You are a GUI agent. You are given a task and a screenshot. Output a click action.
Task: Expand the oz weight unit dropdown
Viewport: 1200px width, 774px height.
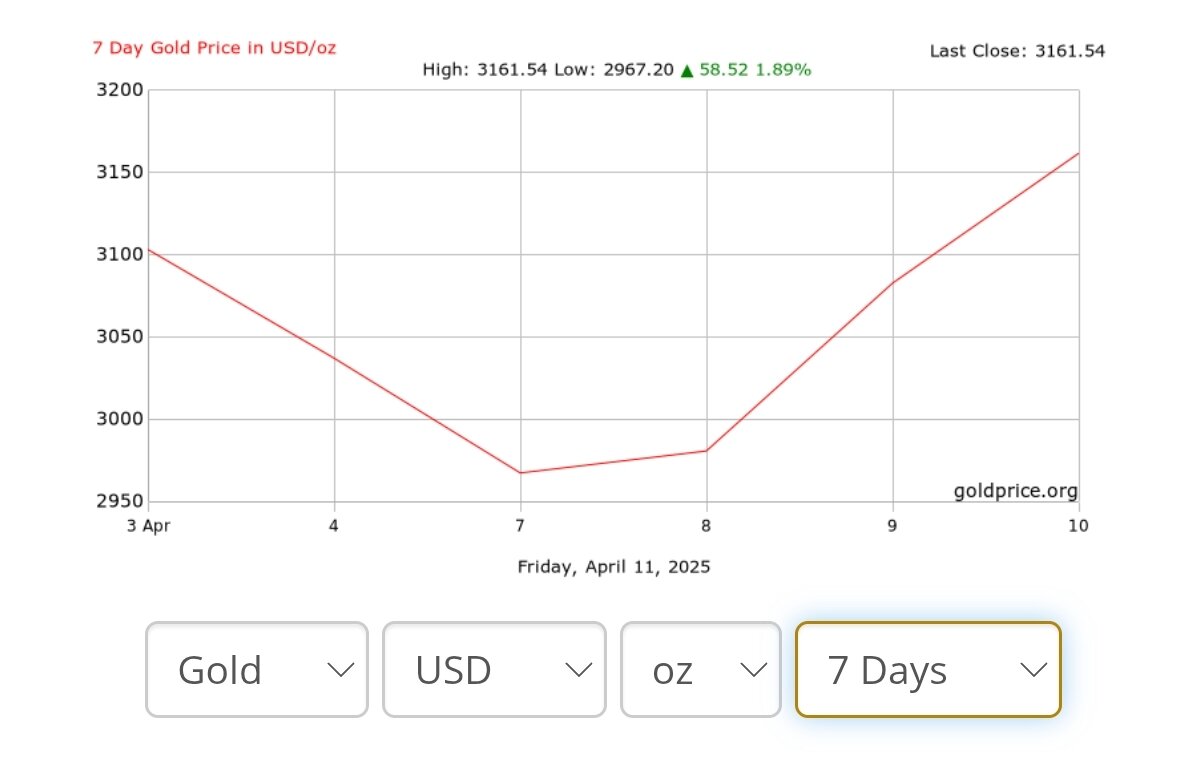(700, 670)
